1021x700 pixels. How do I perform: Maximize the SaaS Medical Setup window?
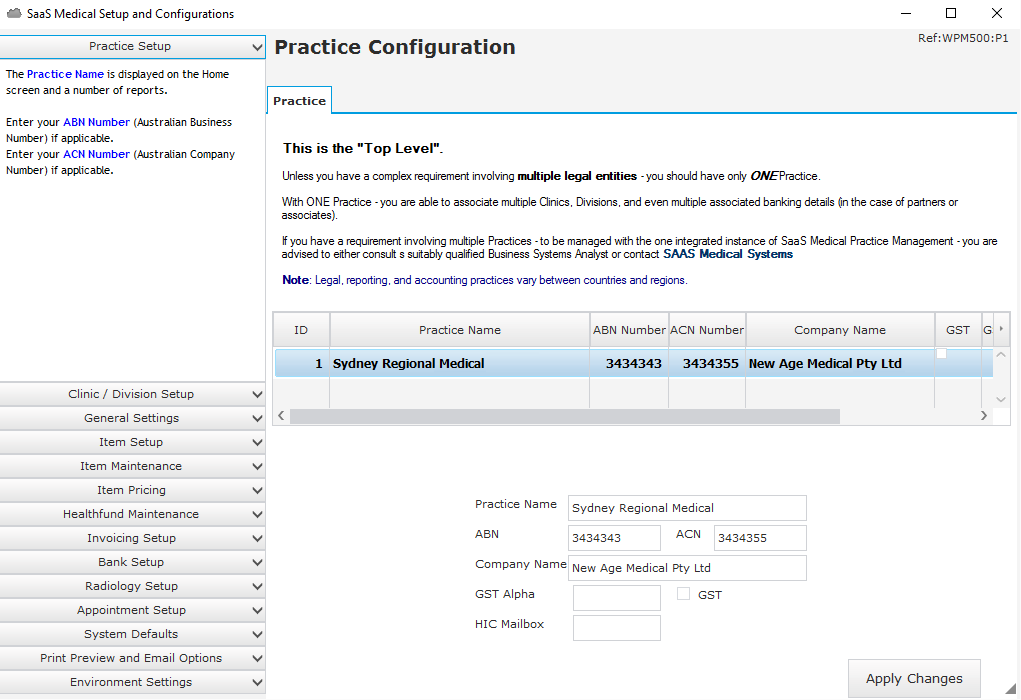tap(951, 13)
